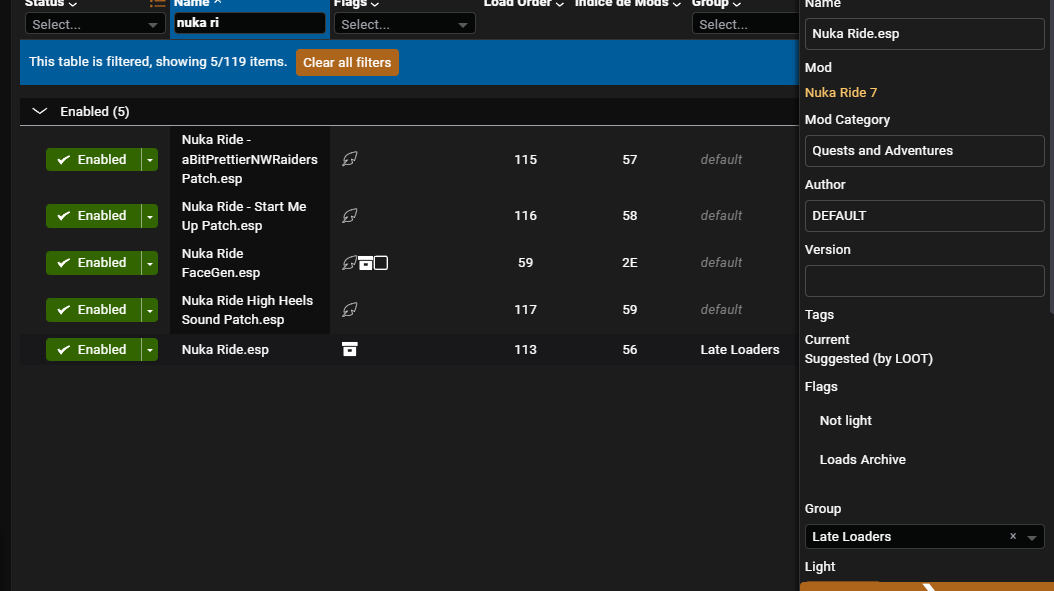Screen dimensions: 1054x591
Task: Toggle the Enabled button for Nuka Ride.esp
Action: pos(93,350)
